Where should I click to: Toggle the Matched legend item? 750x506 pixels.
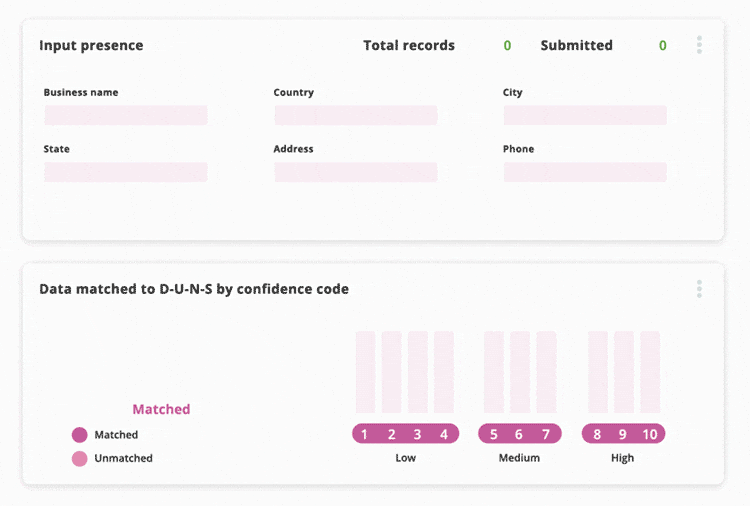(116, 435)
